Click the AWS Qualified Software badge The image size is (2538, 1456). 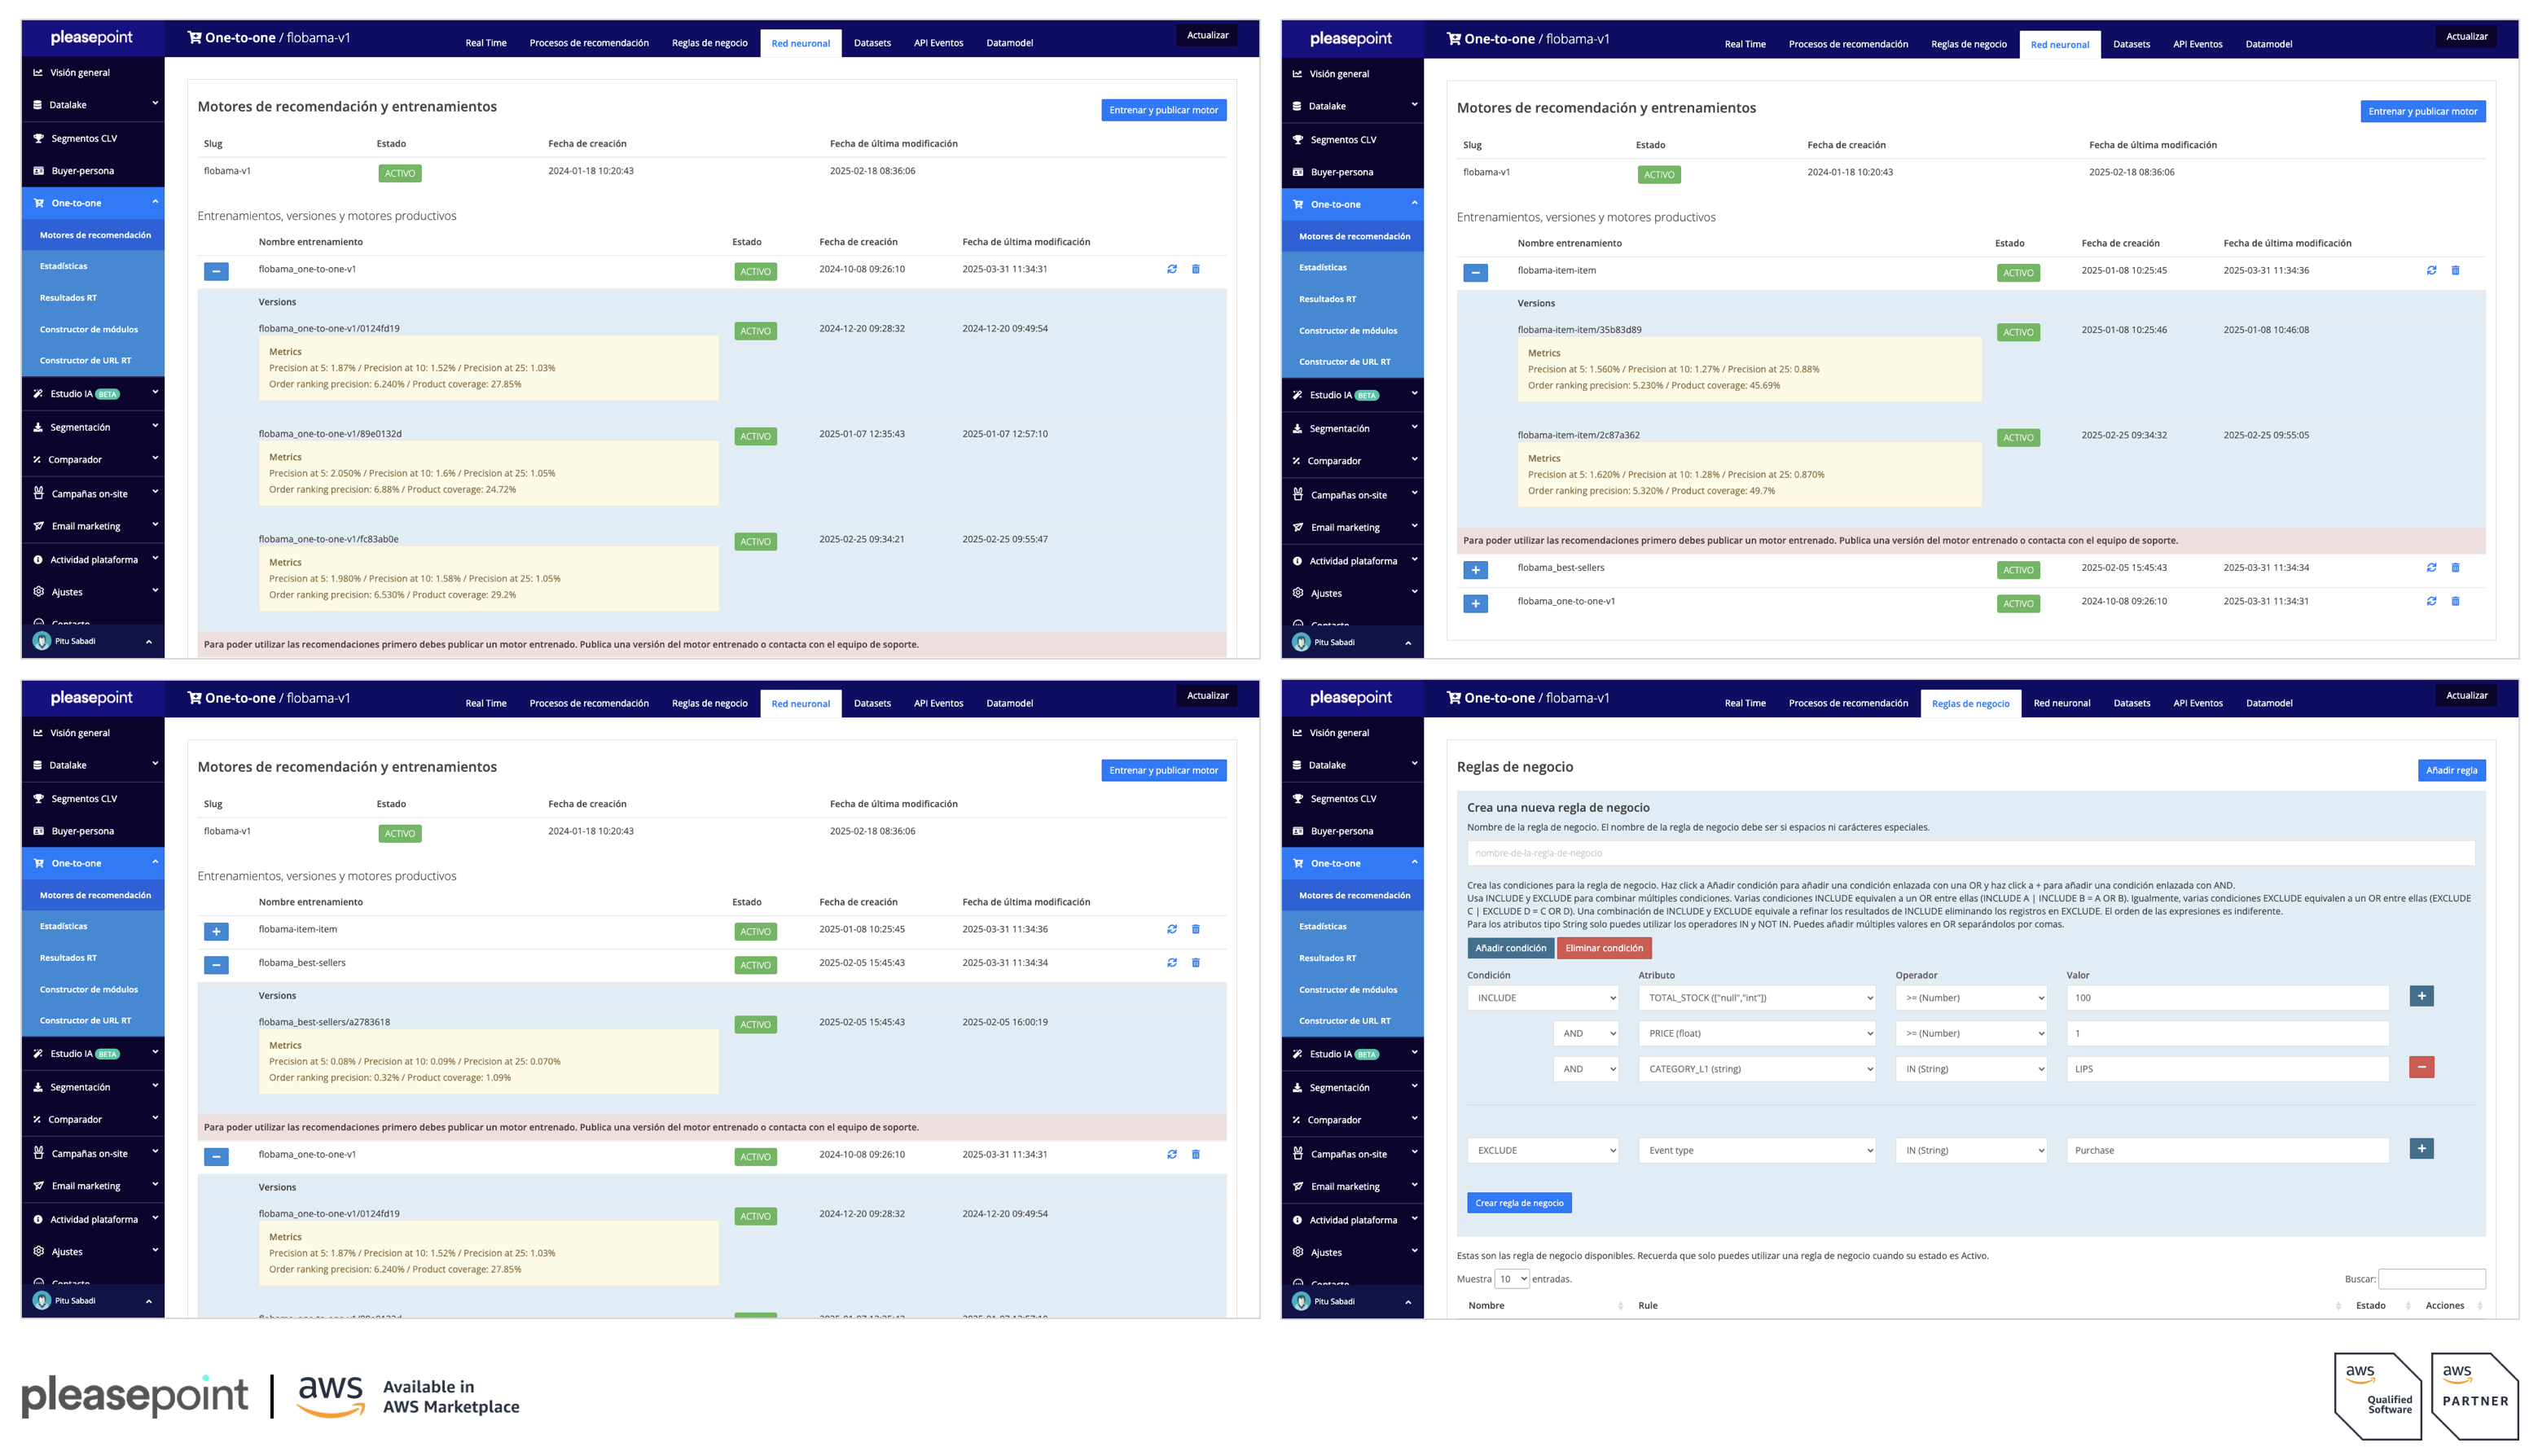[2377, 1397]
